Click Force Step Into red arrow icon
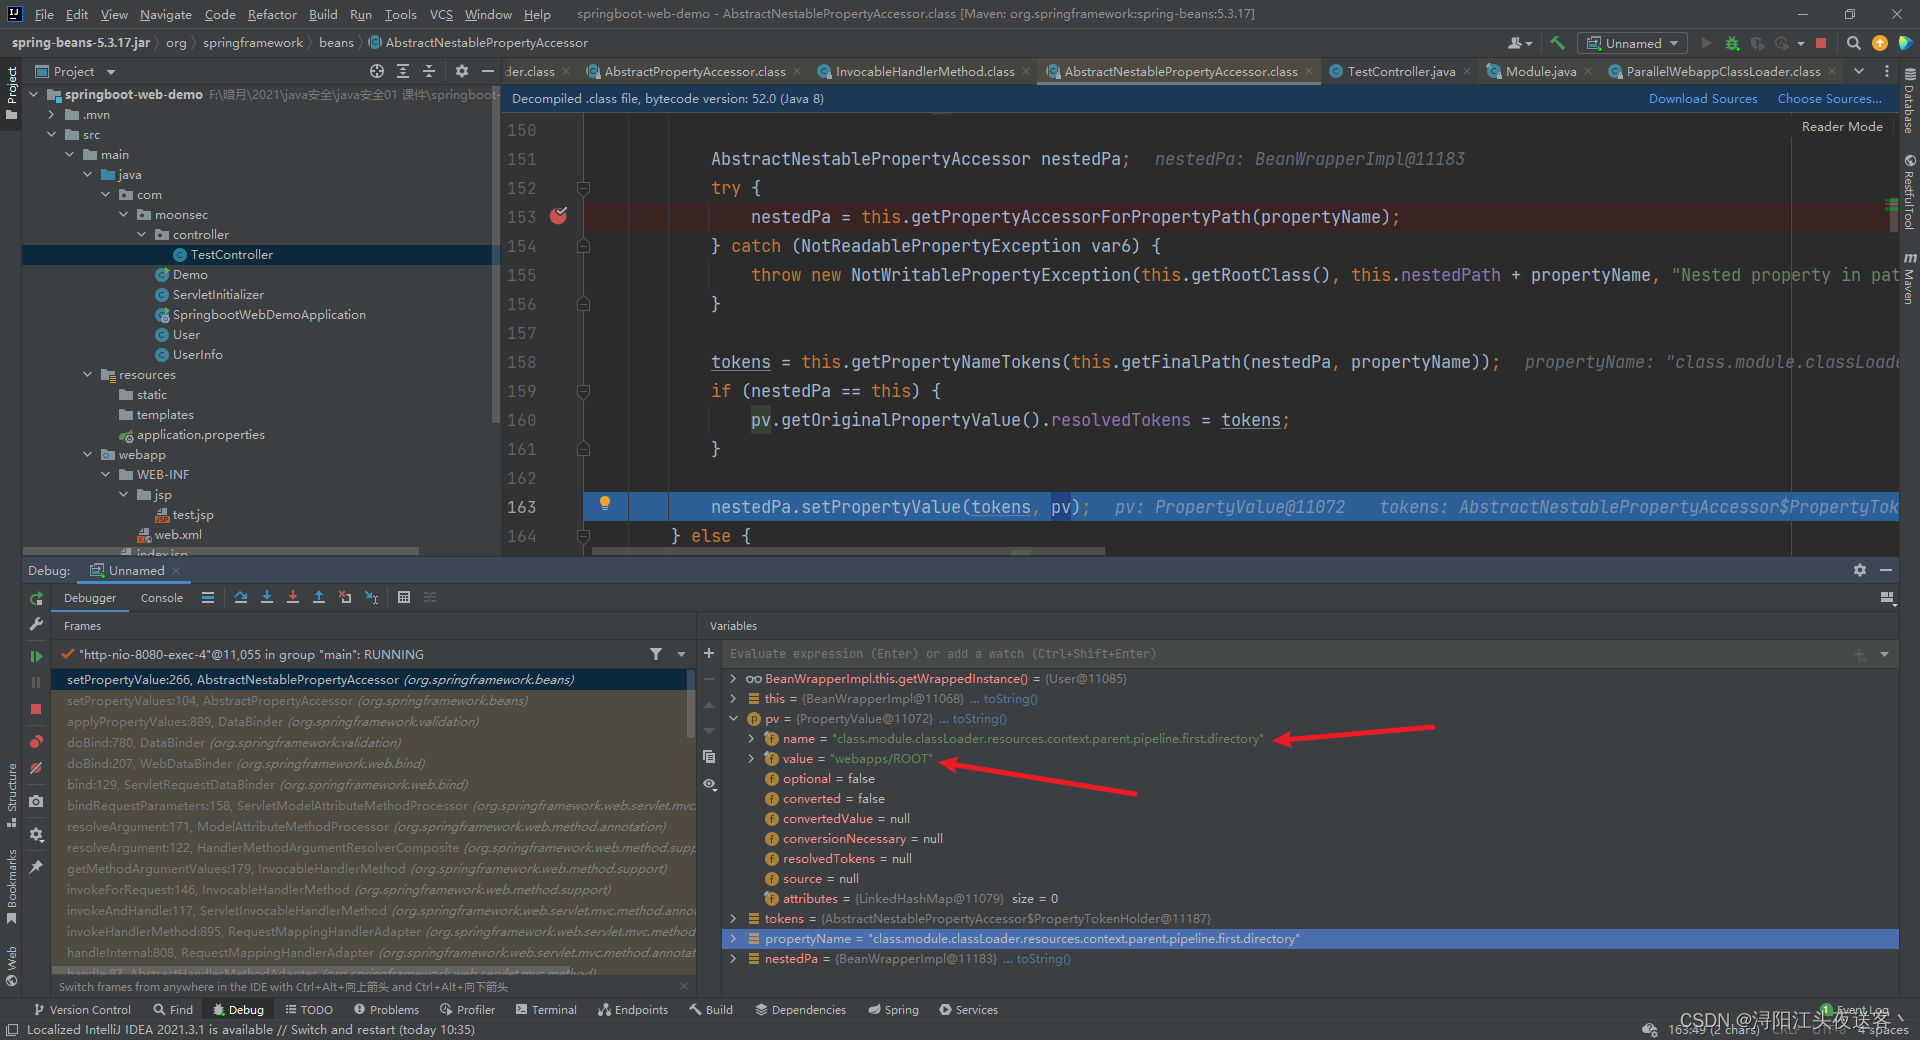 pos(293,597)
